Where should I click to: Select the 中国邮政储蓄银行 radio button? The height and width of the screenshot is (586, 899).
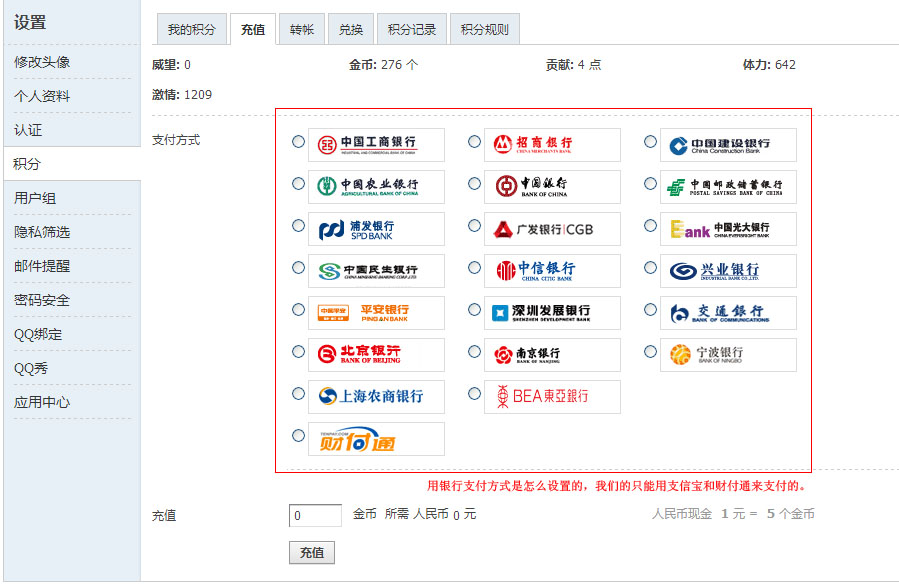click(650, 183)
